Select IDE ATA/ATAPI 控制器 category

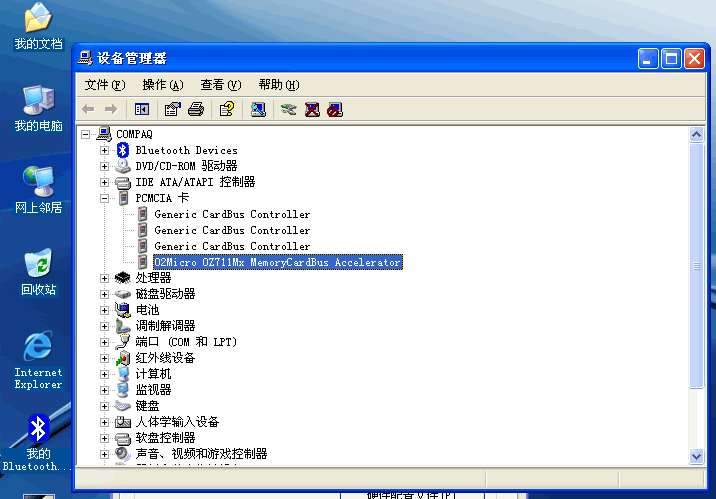pyautogui.click(x=195, y=182)
